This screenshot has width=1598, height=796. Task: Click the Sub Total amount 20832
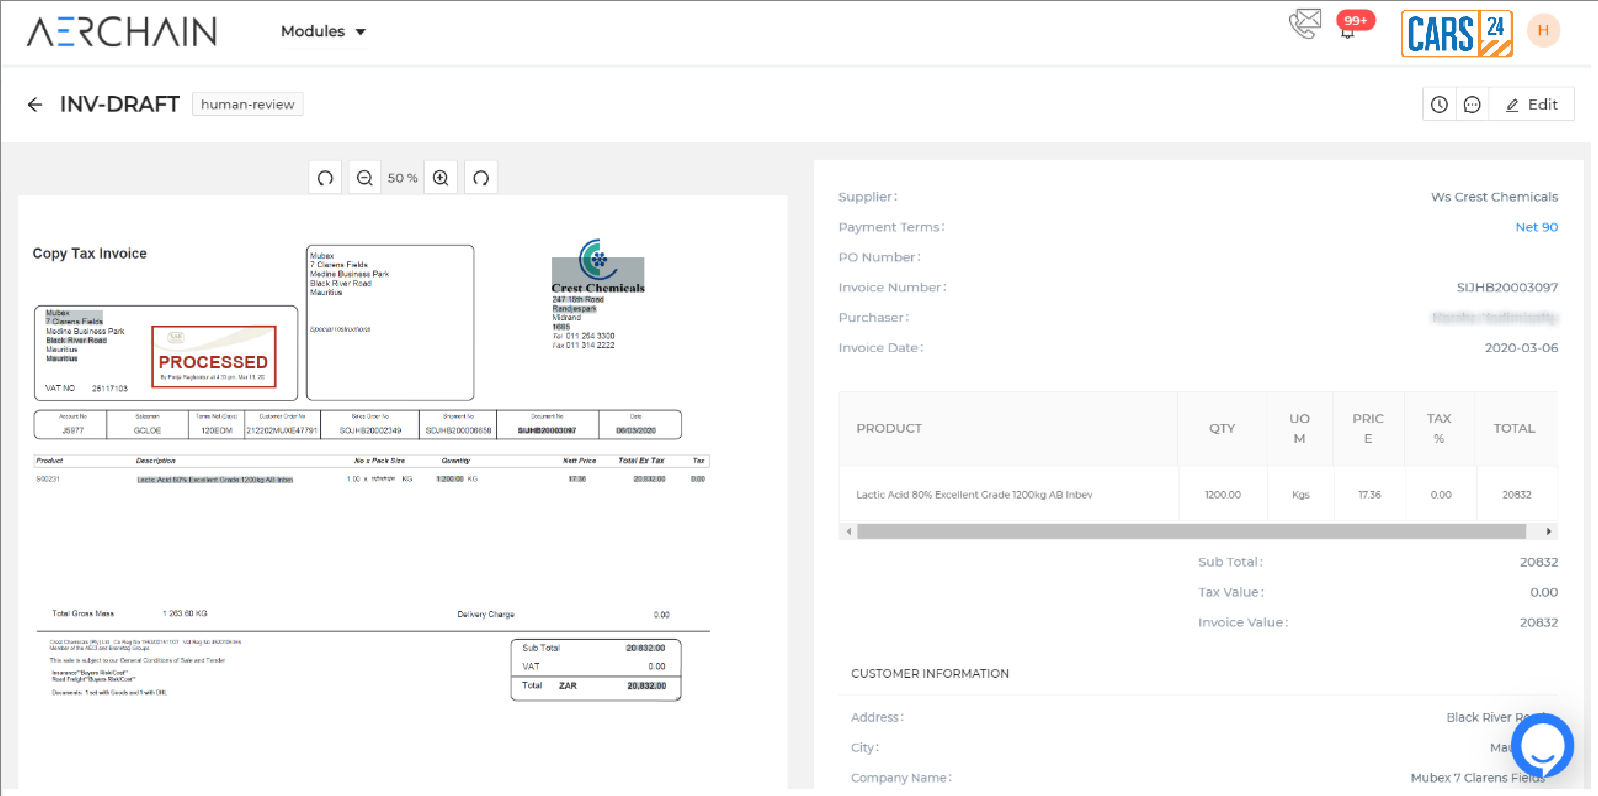[x=1539, y=562]
